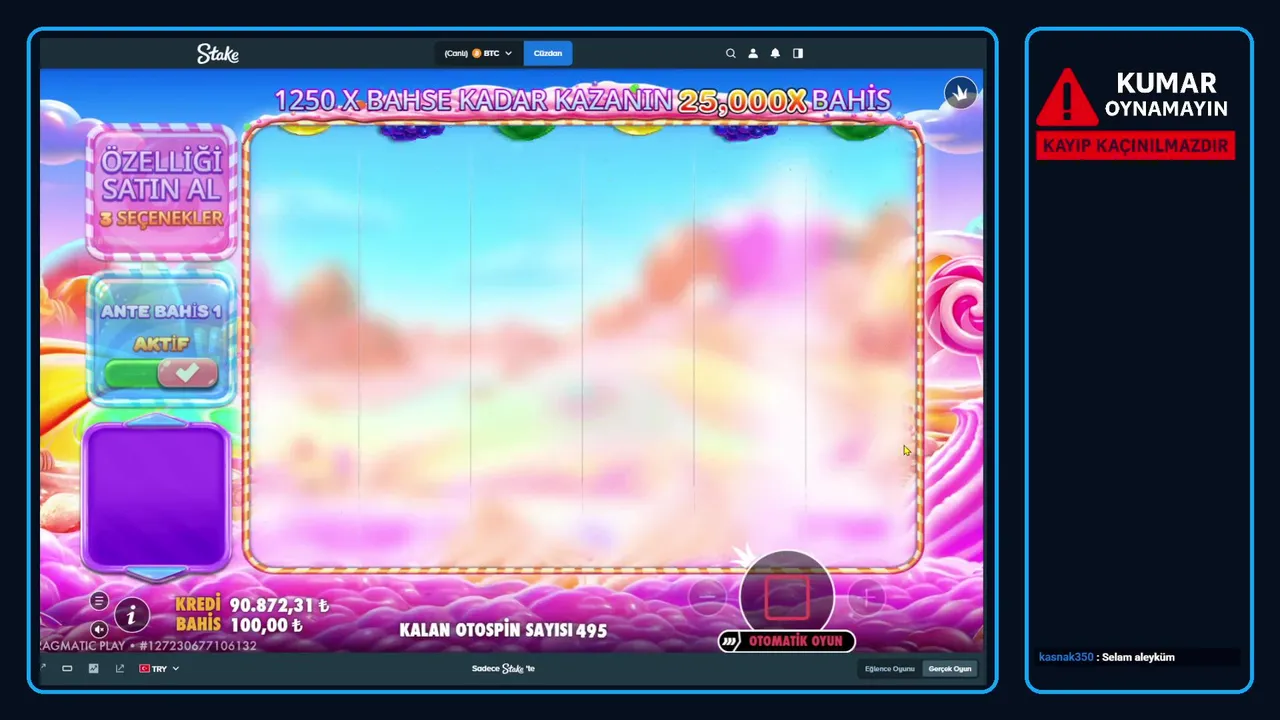Click the 25,000X Bahis banner text
The height and width of the screenshot is (720, 1280).
coord(784,100)
